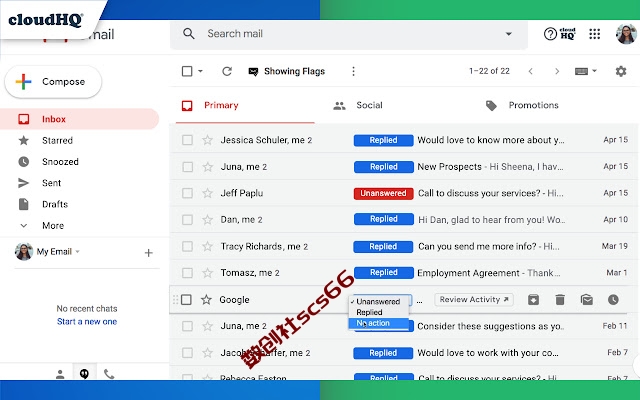Viewport: 640px width, 400px height.
Task: Star the Tomasz email
Action: (x=207, y=273)
